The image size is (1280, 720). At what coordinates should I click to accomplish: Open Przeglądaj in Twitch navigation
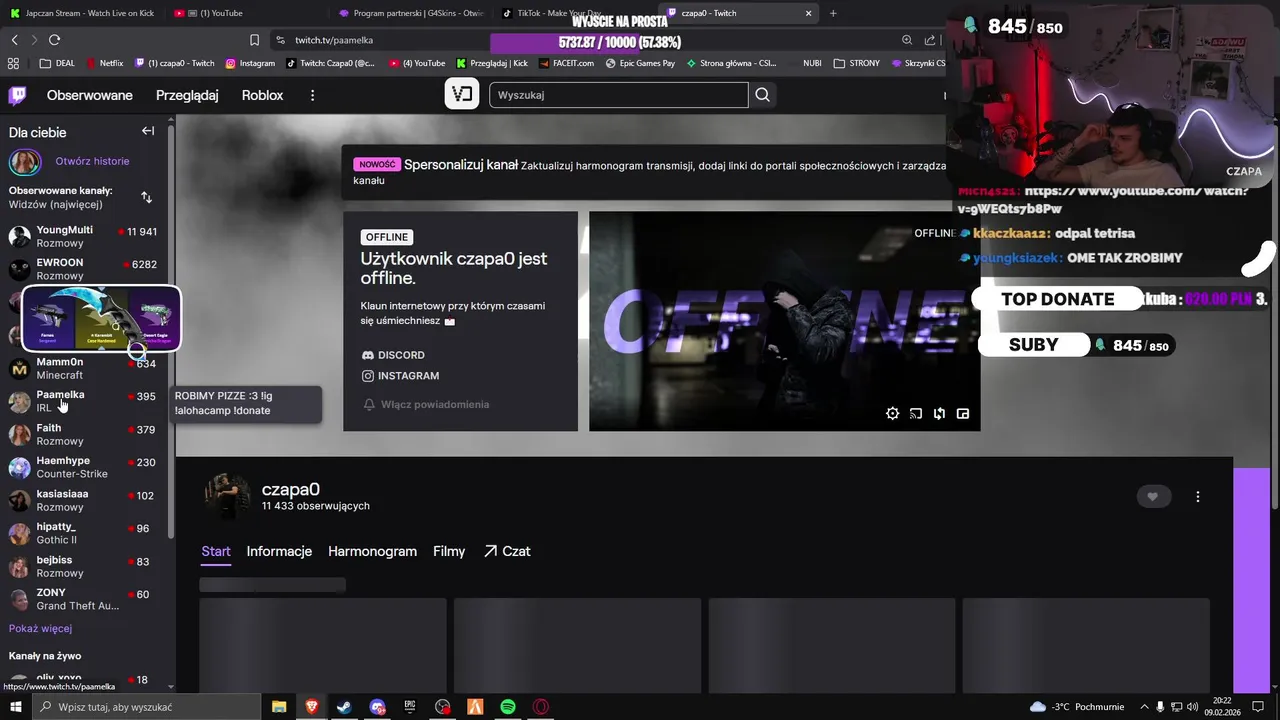[x=187, y=95]
